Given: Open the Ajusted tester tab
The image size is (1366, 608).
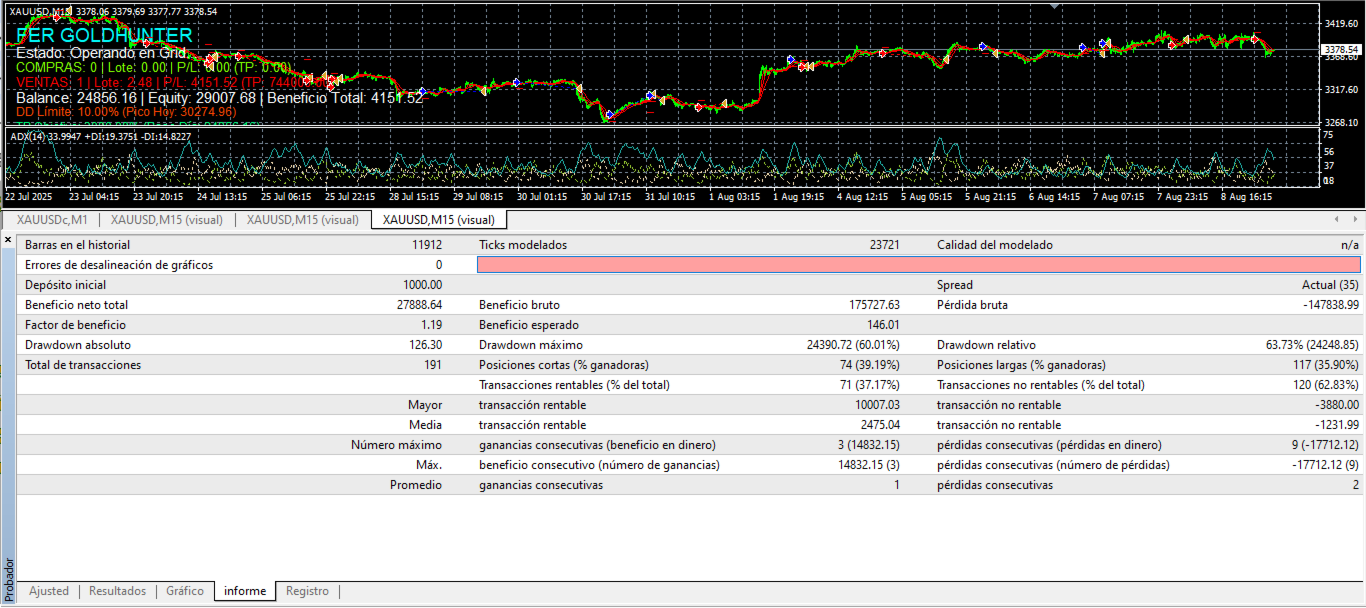Looking at the screenshot, I should pyautogui.click(x=49, y=591).
